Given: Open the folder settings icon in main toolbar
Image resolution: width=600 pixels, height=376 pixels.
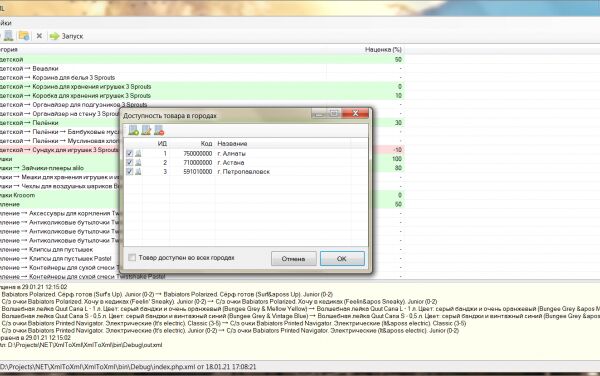Looking at the screenshot, I should click(24, 36).
